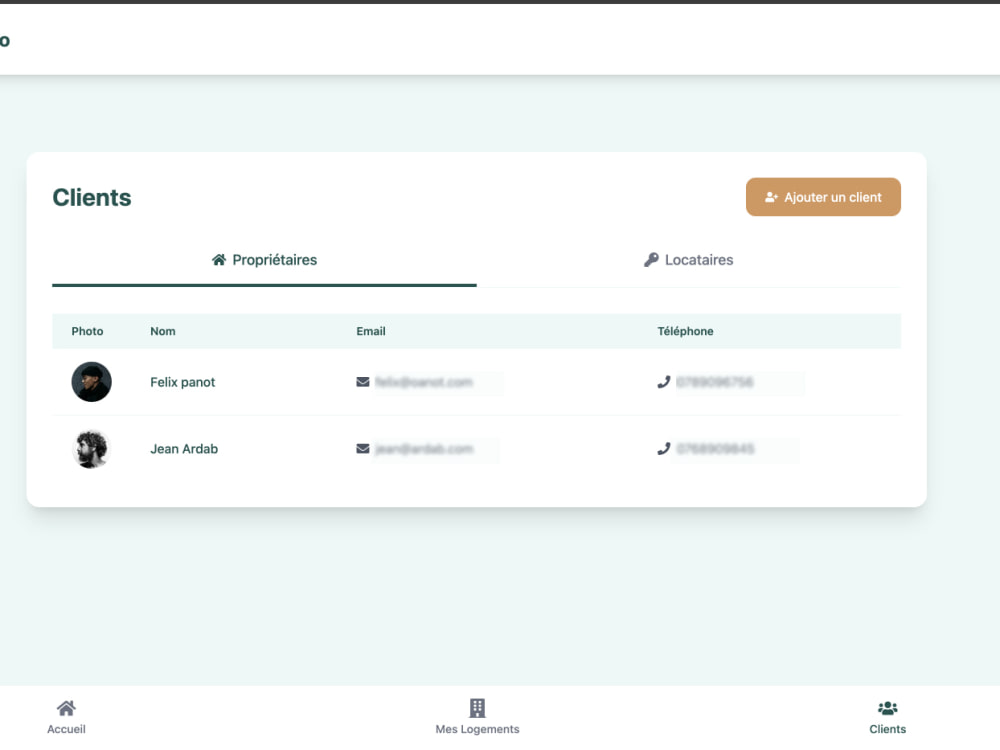The image size is (1000, 750).
Task: Click the Photo column header
Action: click(87, 331)
